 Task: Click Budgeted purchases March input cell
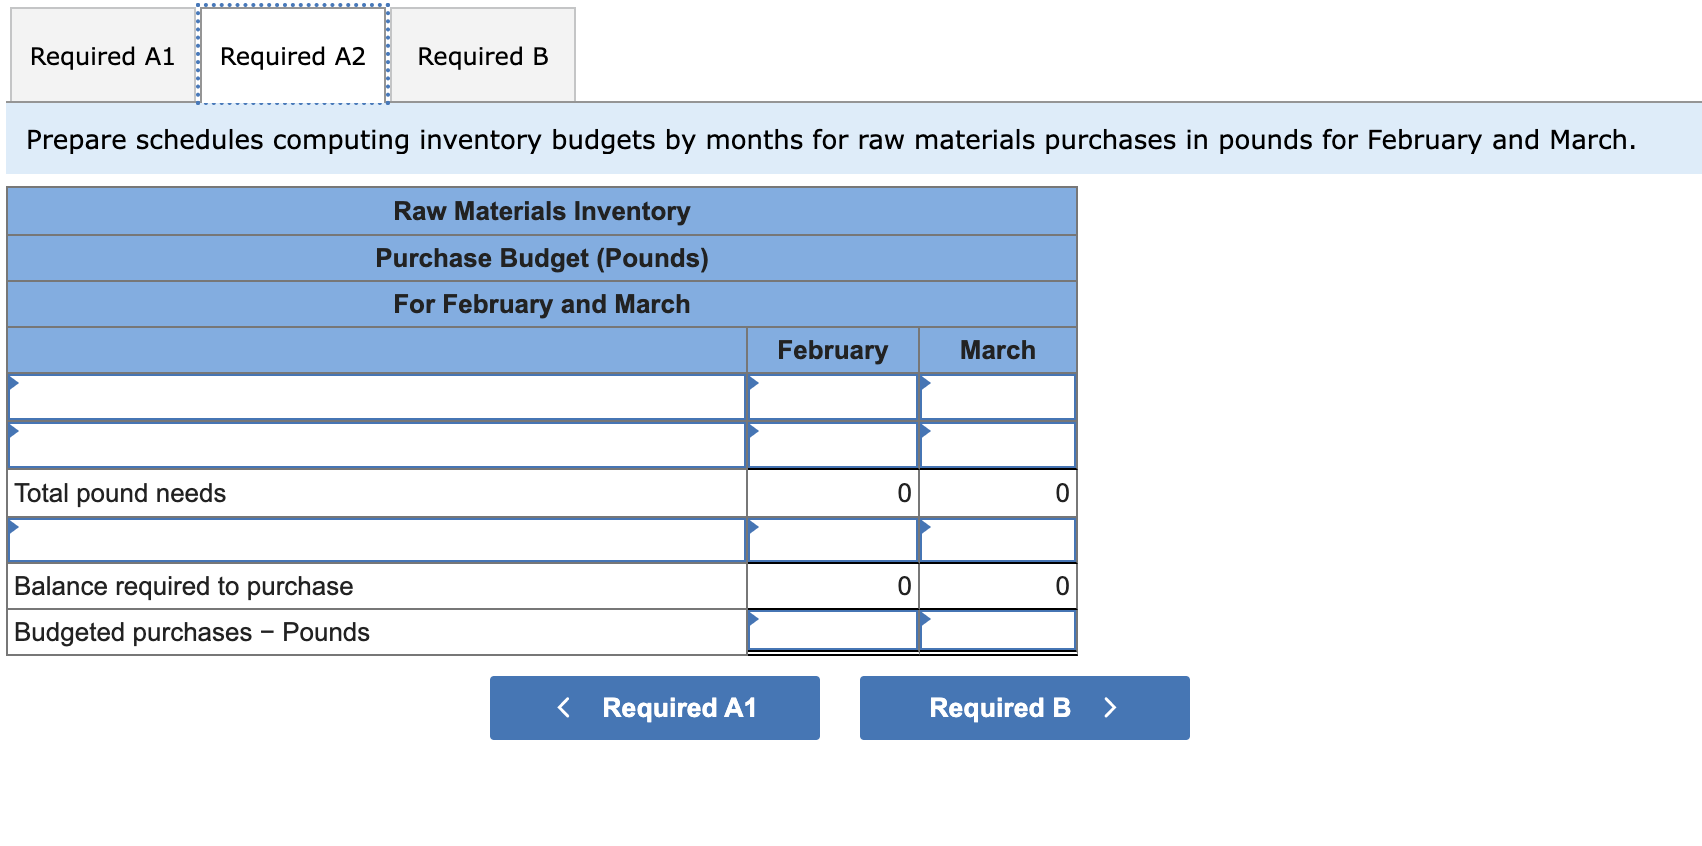(x=998, y=631)
